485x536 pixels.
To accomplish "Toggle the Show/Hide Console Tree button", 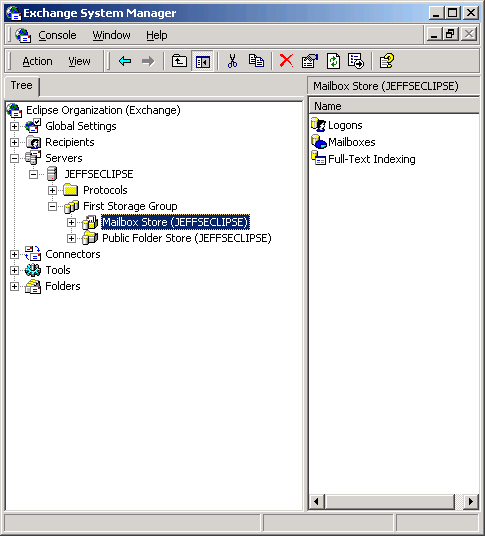I will pos(202,62).
